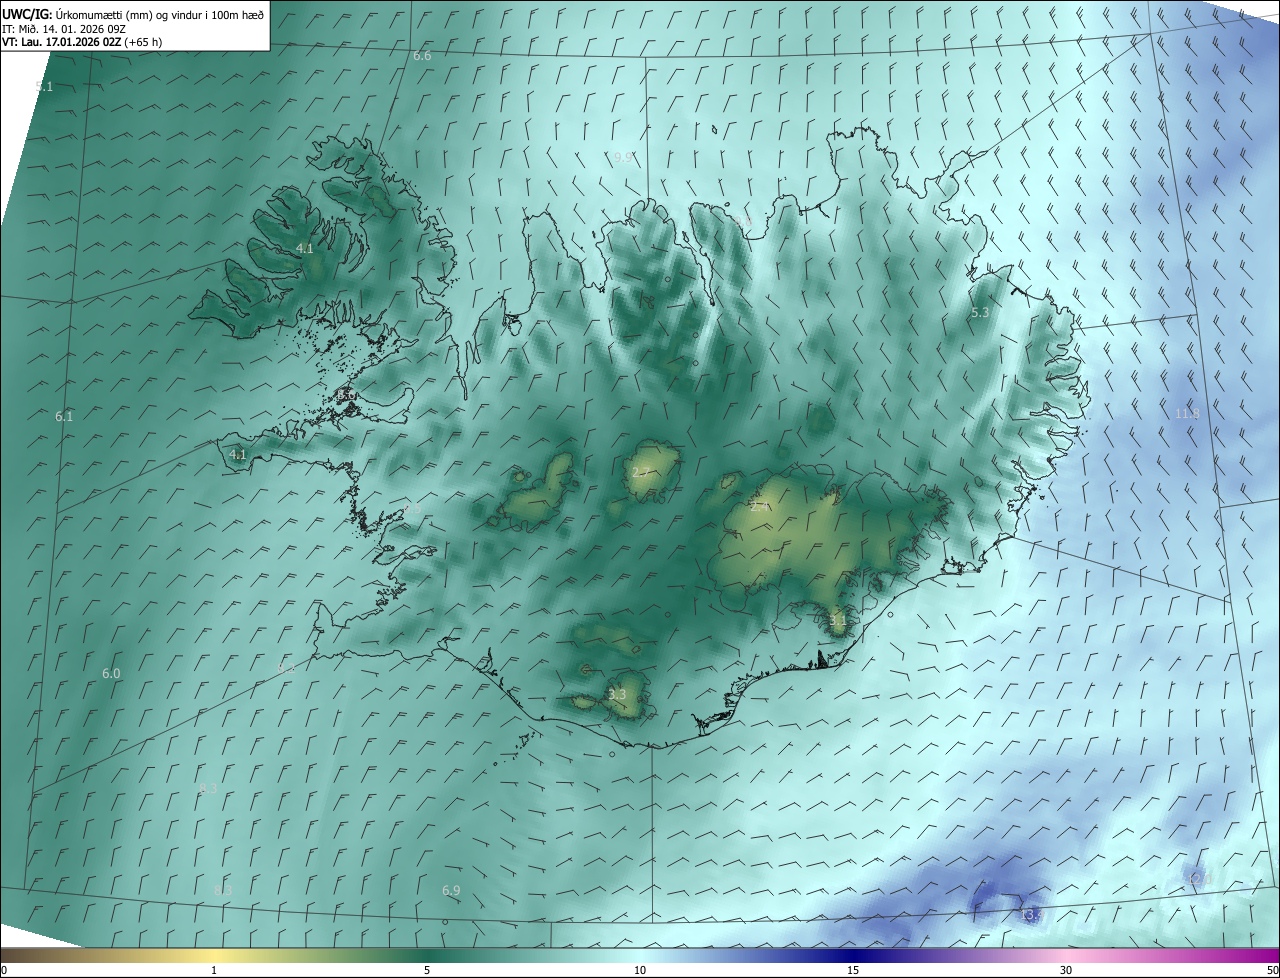Click the 9.9 value label north of Iceland
1280x978 pixels.
point(623,157)
